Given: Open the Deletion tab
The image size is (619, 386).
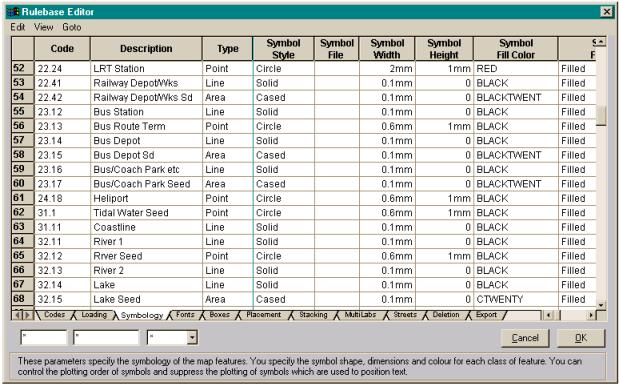Looking at the screenshot, I should click(446, 315).
